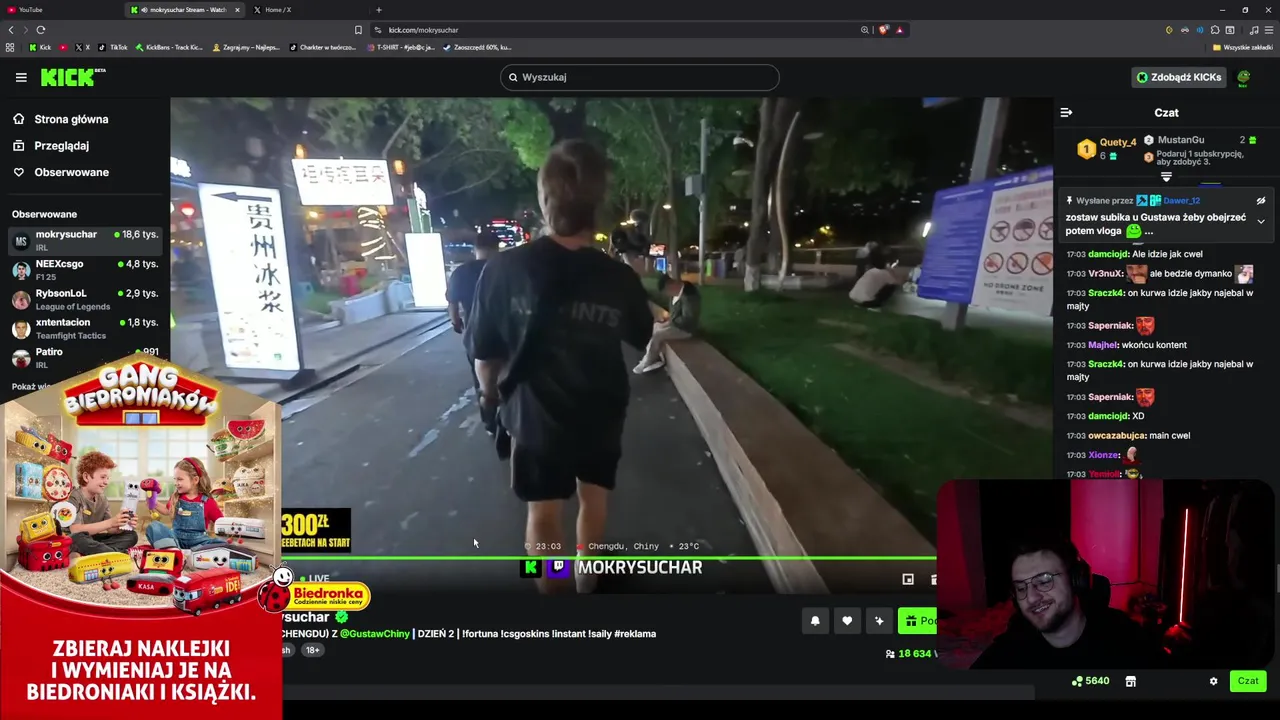Click Majhel username in chat
The width and height of the screenshot is (1280, 720).
coord(1103,345)
